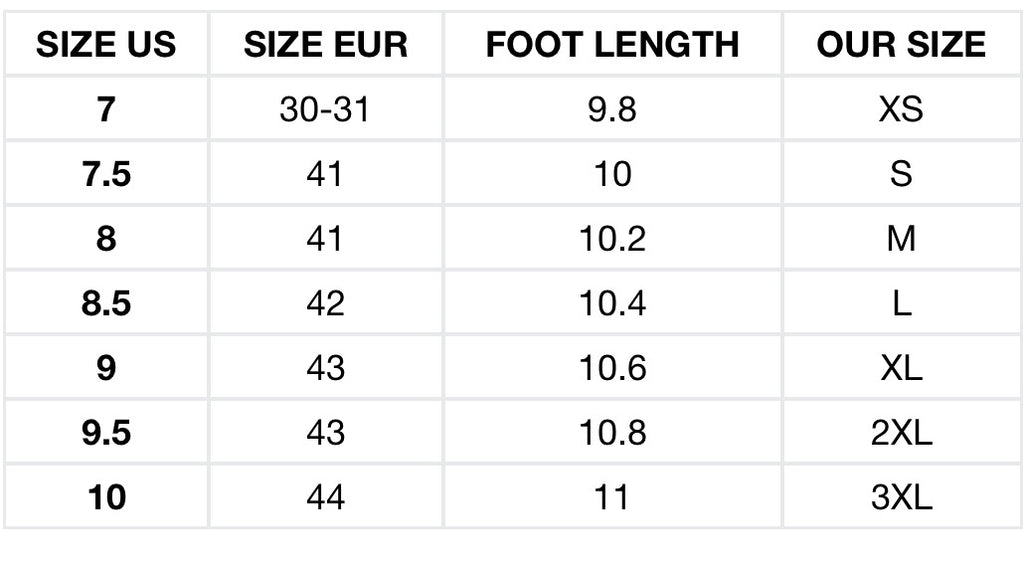Select the US size 7 cell
The width and height of the screenshot is (1024, 571).
(x=106, y=108)
